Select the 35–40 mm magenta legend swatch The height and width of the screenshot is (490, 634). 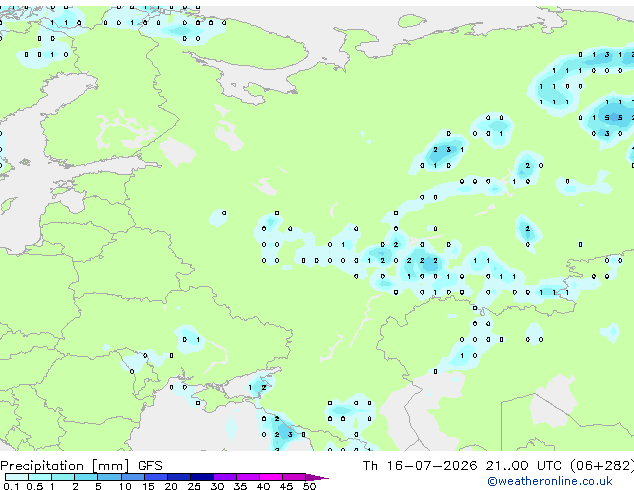click(247, 477)
